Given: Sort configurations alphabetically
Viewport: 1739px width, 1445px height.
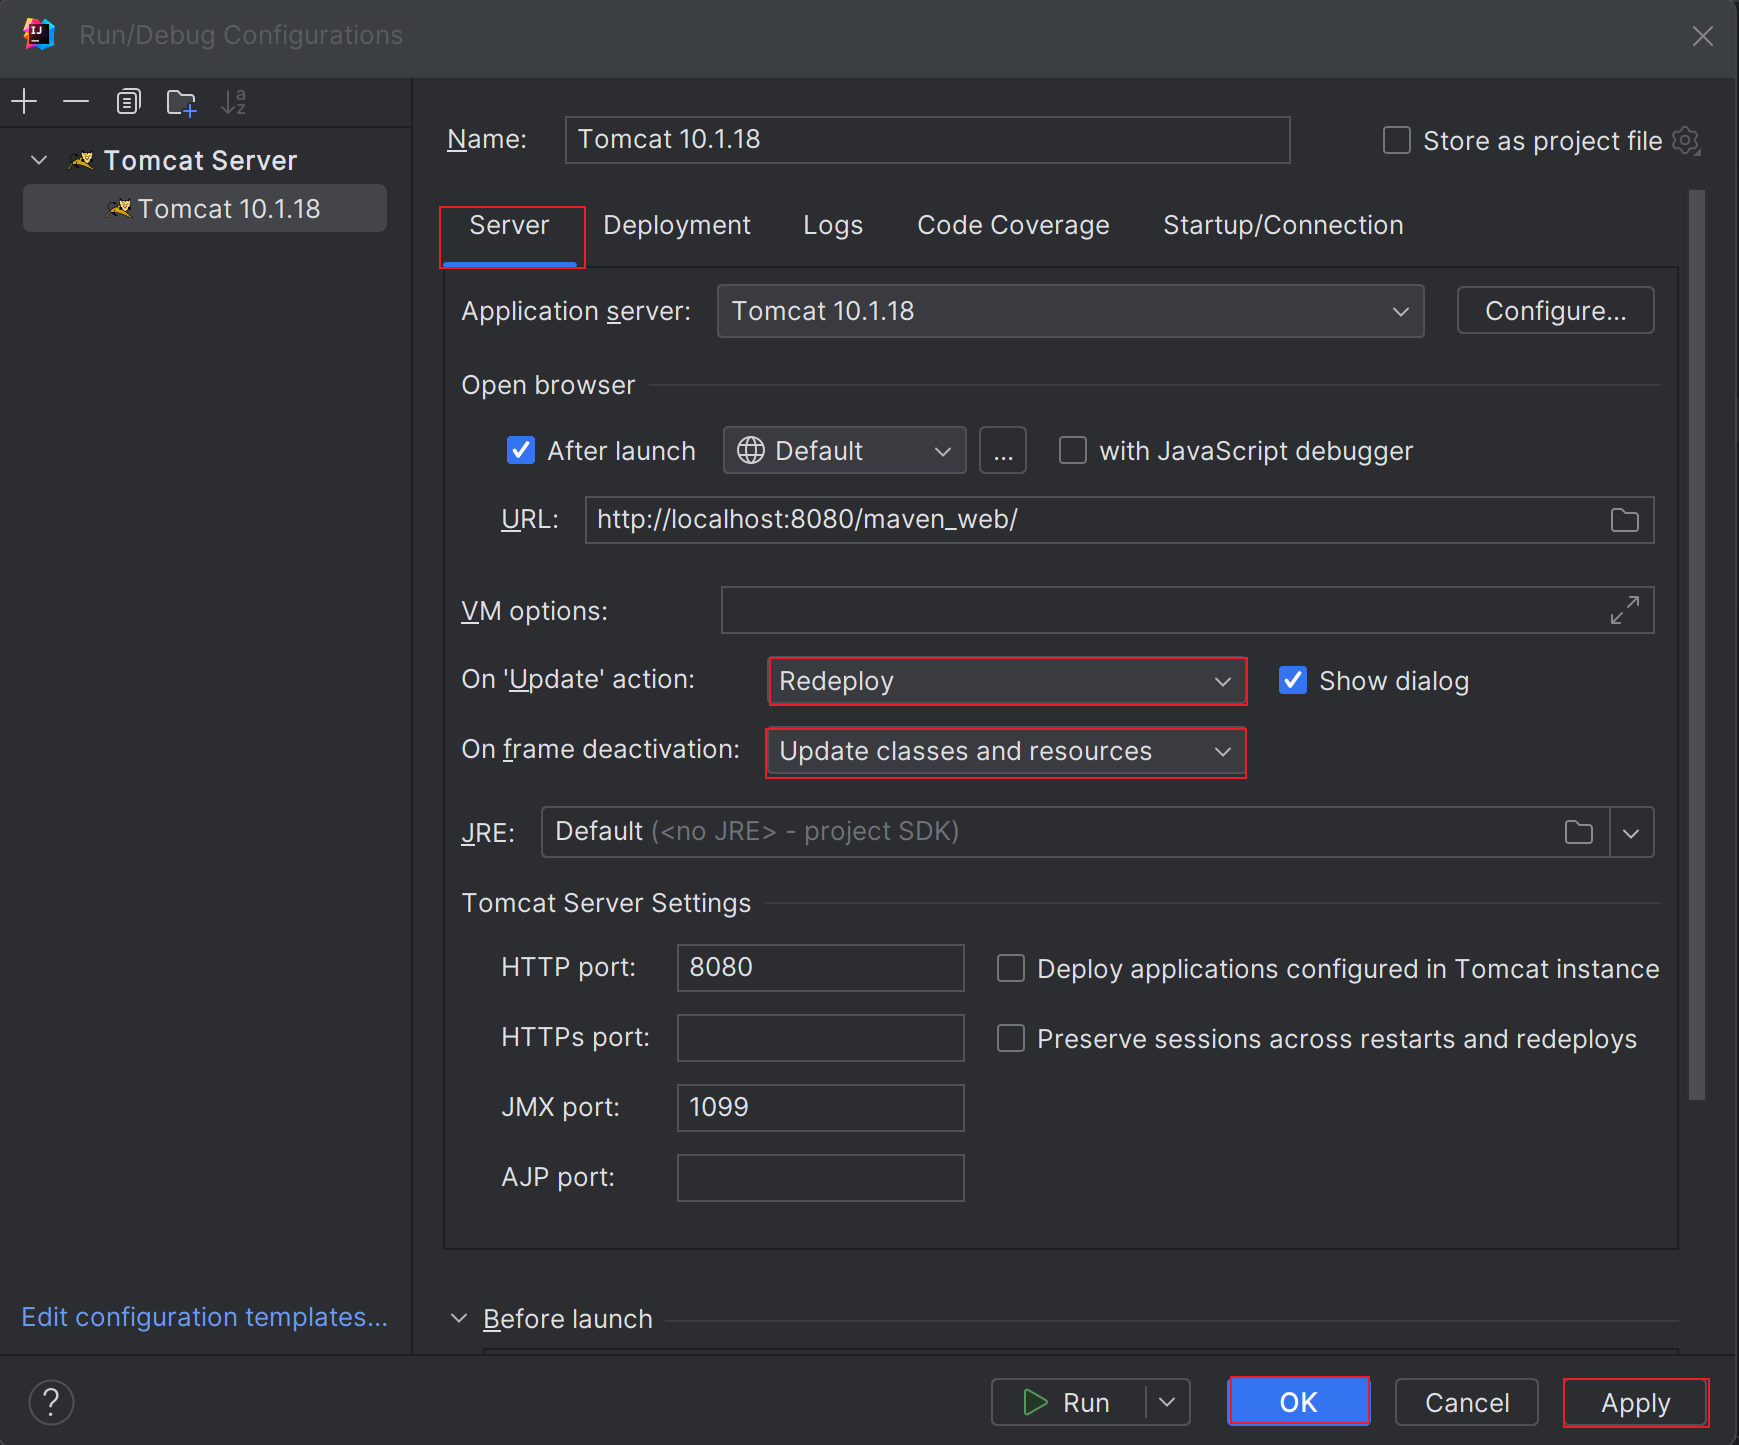Looking at the screenshot, I should pyautogui.click(x=234, y=101).
